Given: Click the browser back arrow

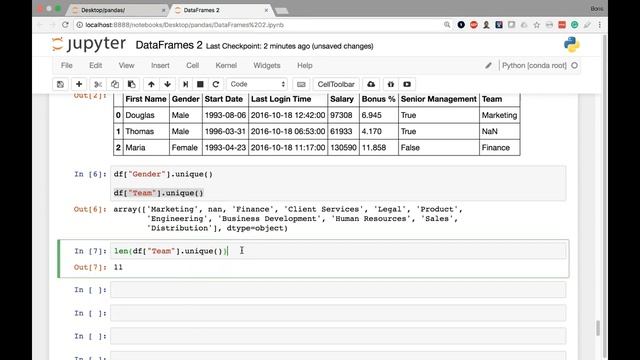Looking at the screenshot, I should pos(40,25).
